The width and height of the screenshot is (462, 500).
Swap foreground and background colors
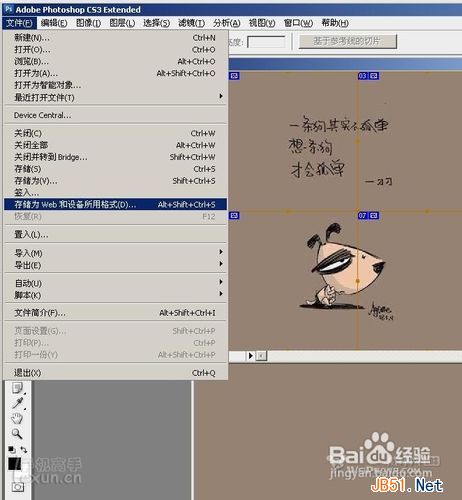tap(24, 450)
